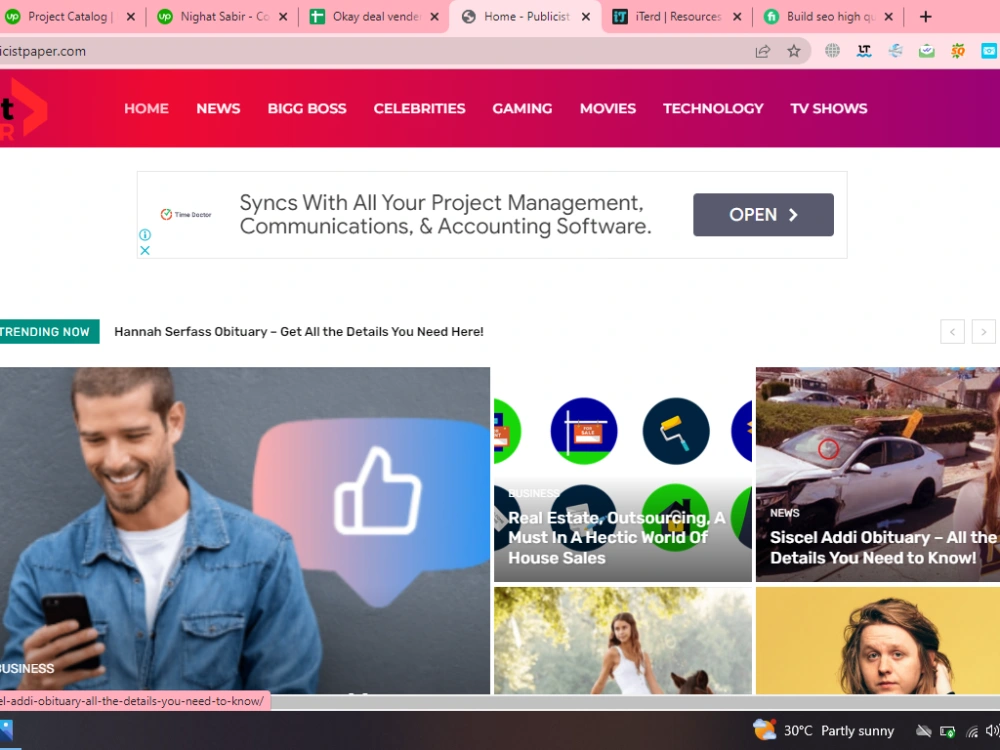Open the Real Estate Outsourcing article headline

pos(616,538)
